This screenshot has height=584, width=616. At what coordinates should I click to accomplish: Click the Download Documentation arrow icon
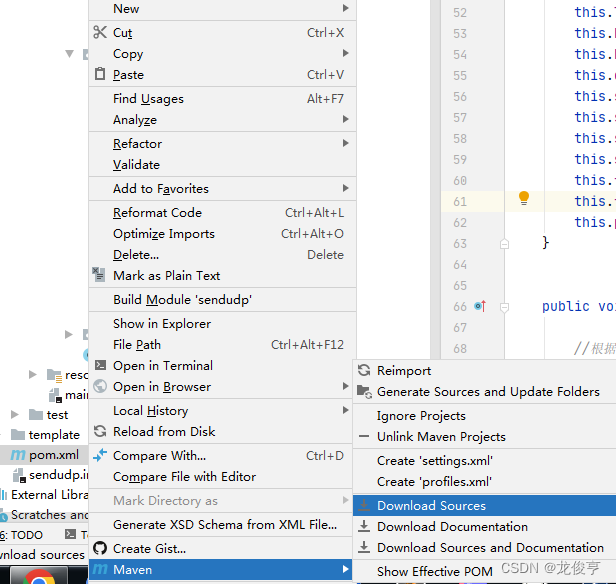pos(364,526)
